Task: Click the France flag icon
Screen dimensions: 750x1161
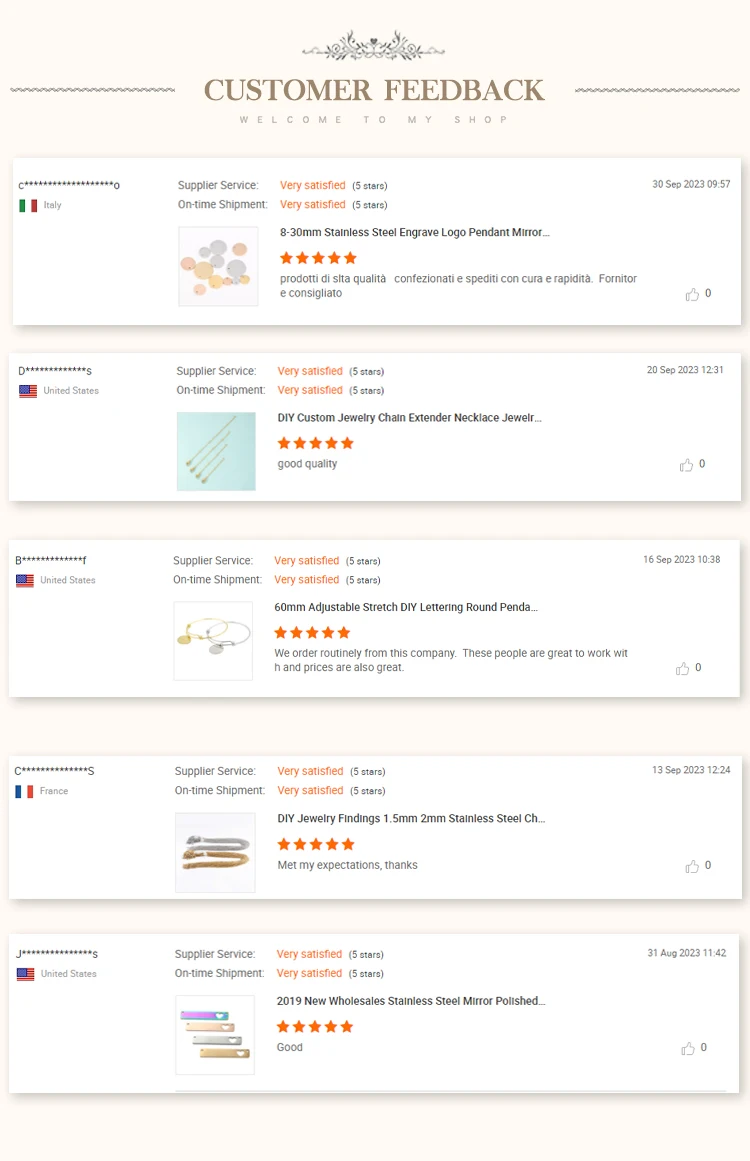Action: tap(24, 791)
